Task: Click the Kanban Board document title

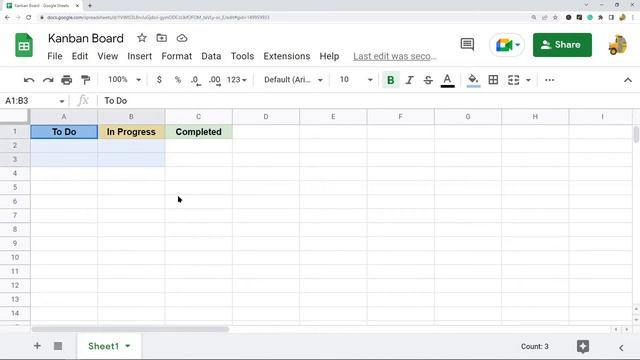Action: (86, 38)
